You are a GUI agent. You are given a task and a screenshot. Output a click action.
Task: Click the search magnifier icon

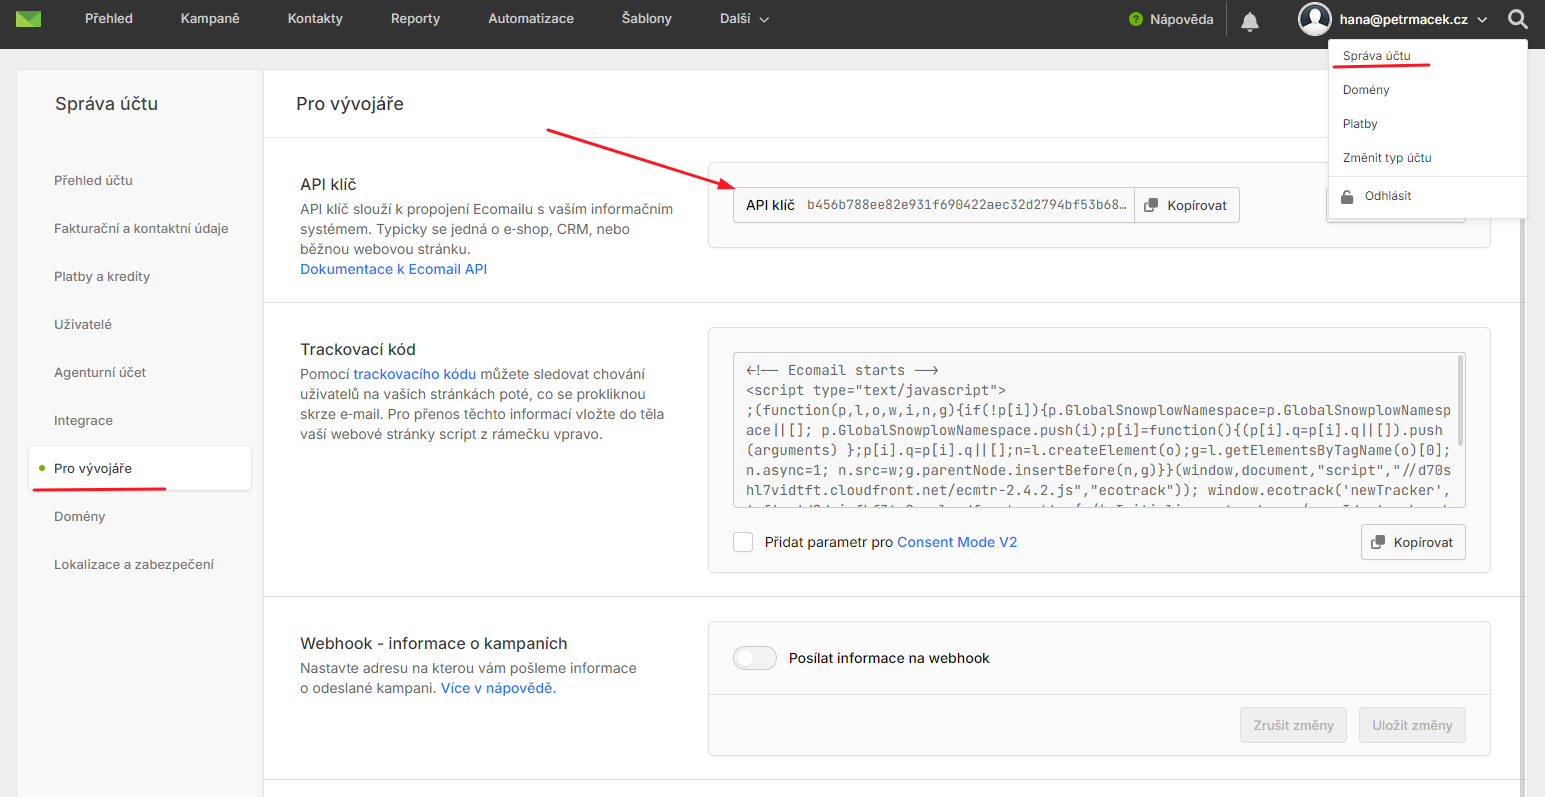pyautogui.click(x=1517, y=19)
